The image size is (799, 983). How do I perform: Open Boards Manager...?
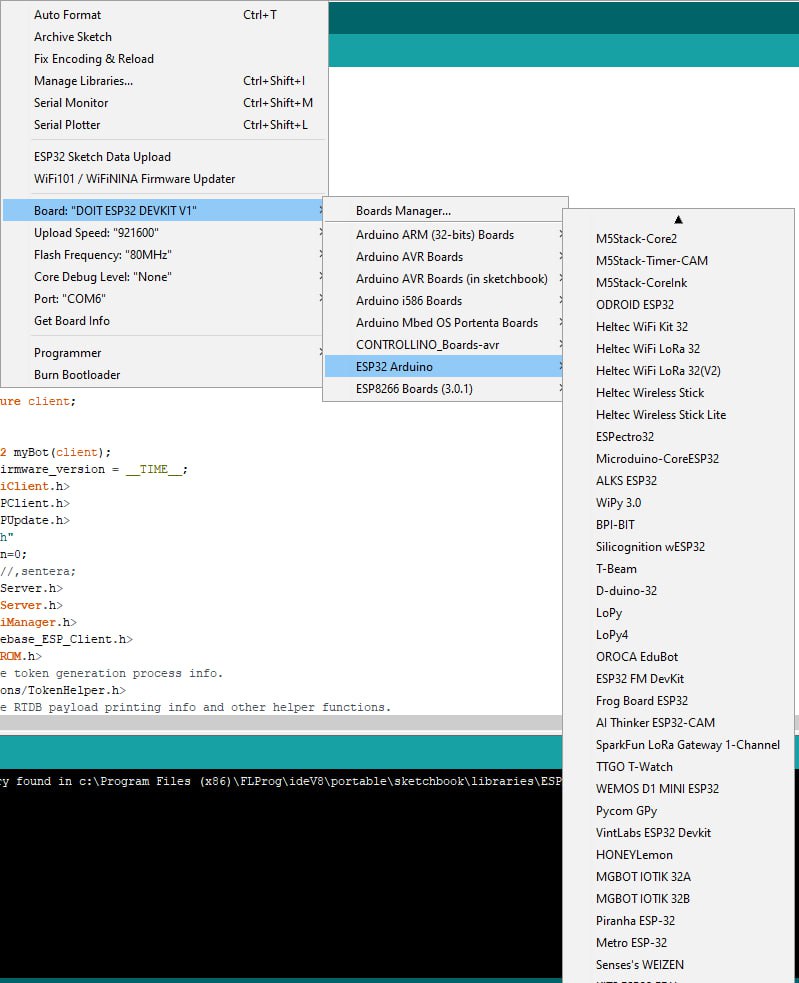(x=444, y=211)
